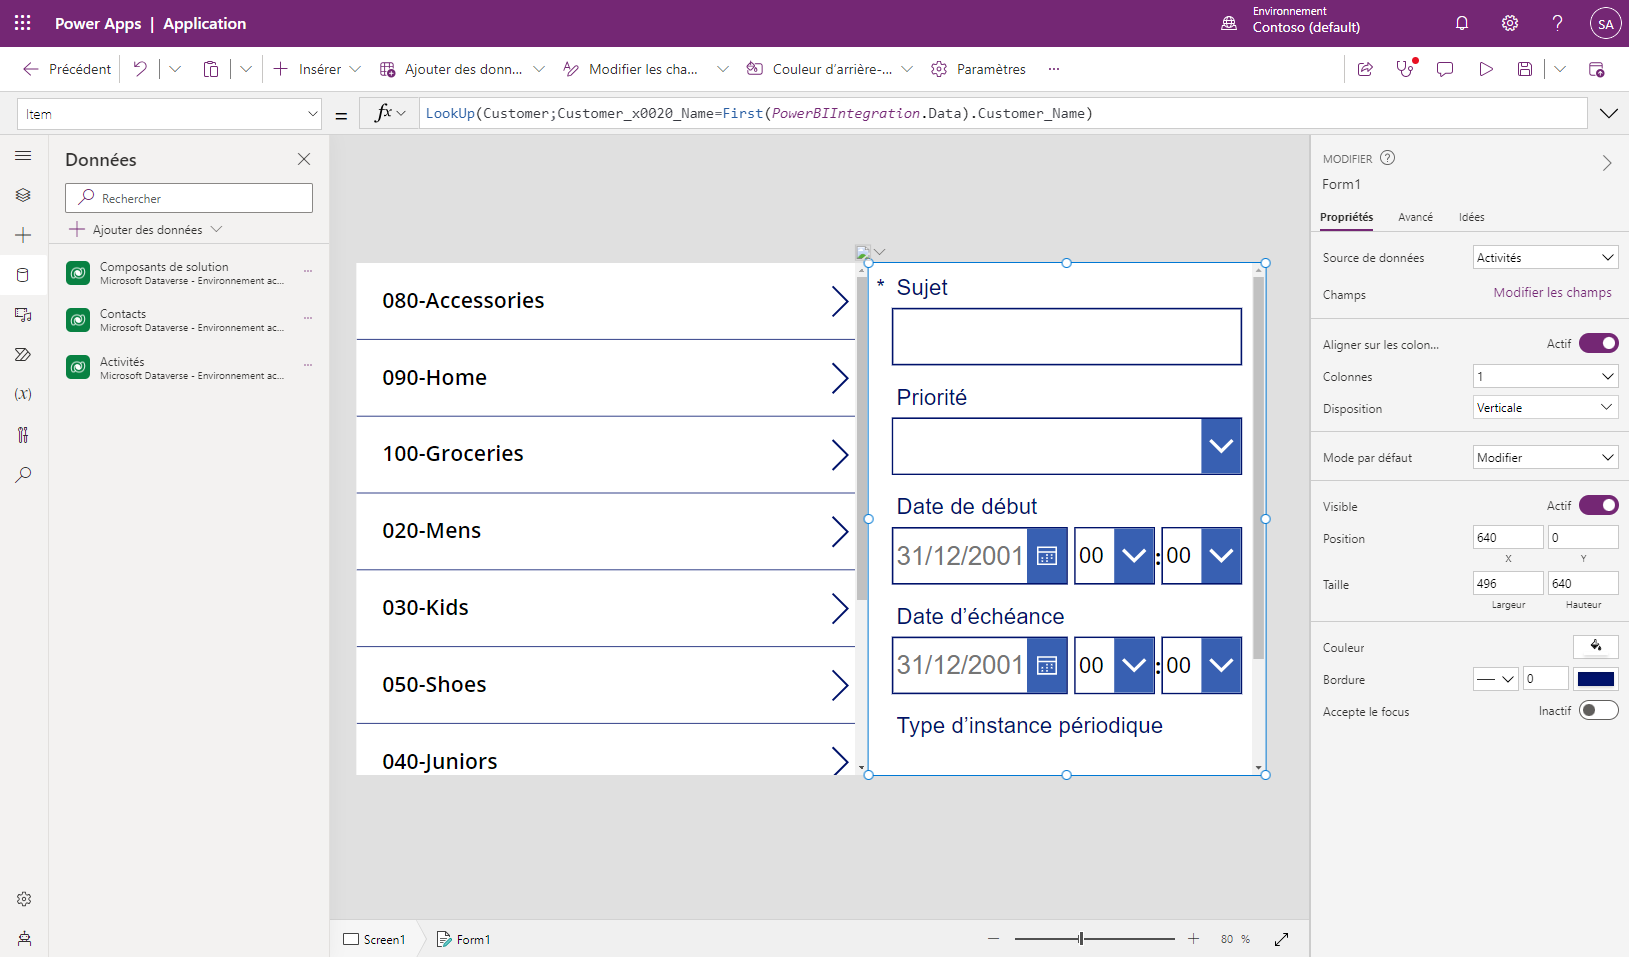Viewport: 1629px width, 957px height.
Task: Open the Power Automate flows icon
Action: coord(23,355)
